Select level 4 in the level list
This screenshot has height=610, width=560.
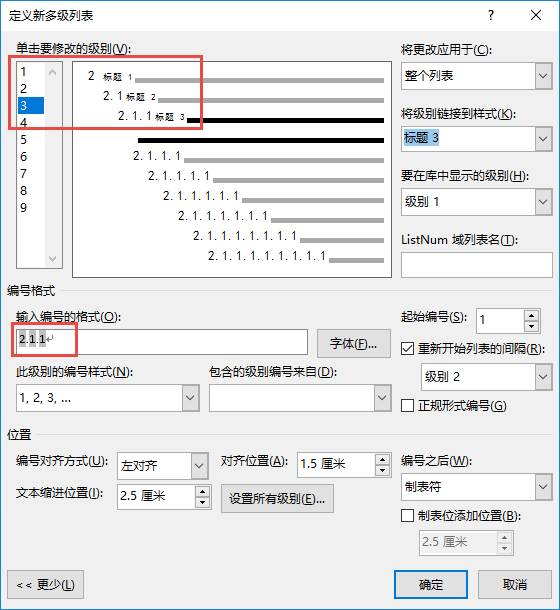point(31,123)
